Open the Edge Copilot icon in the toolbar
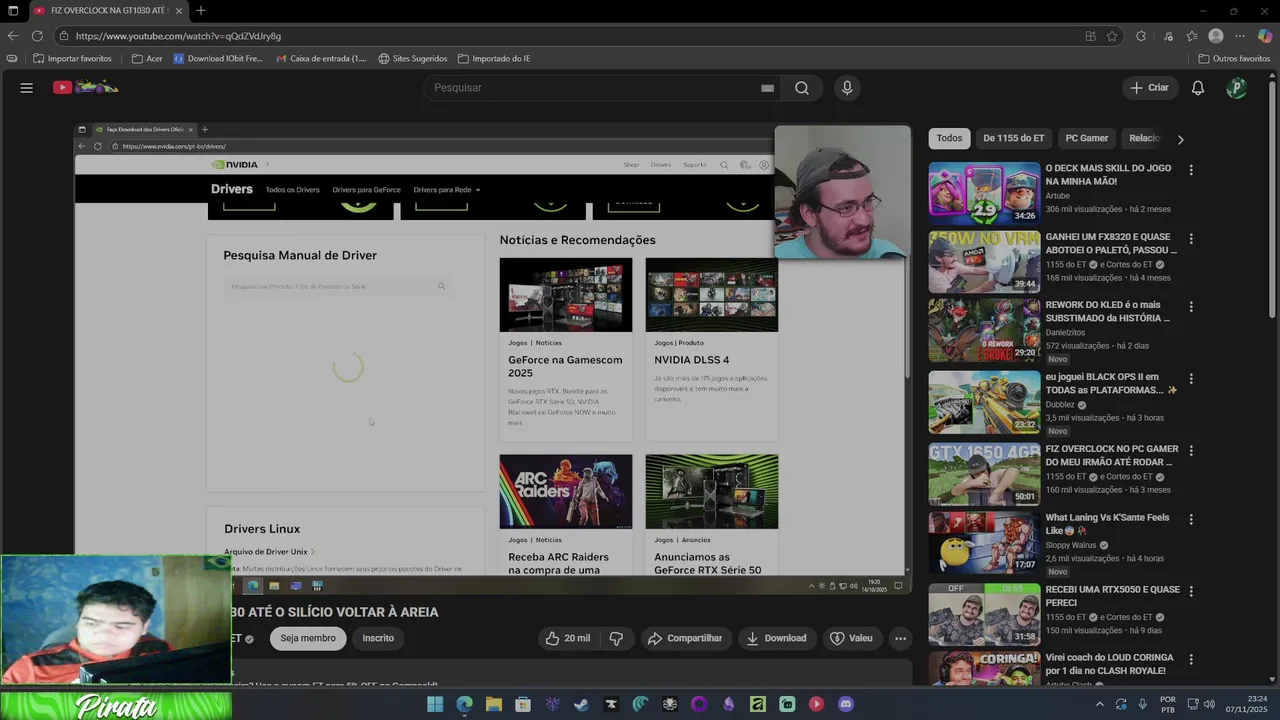The image size is (1280, 720). (x=1265, y=36)
